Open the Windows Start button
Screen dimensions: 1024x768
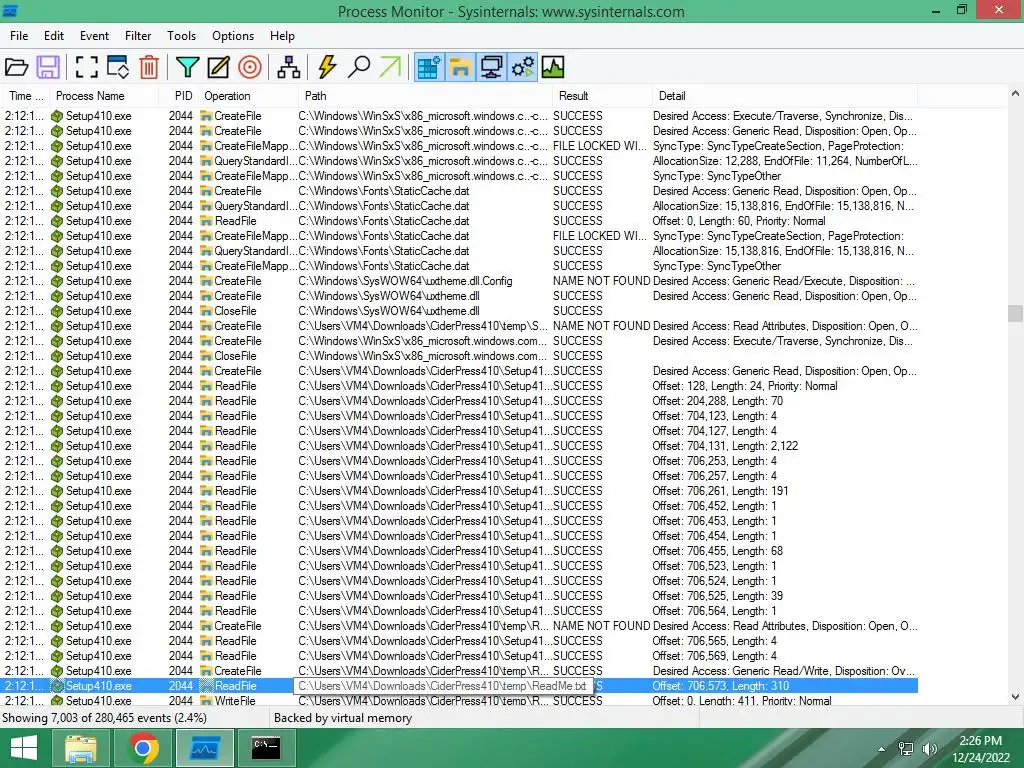pos(24,748)
